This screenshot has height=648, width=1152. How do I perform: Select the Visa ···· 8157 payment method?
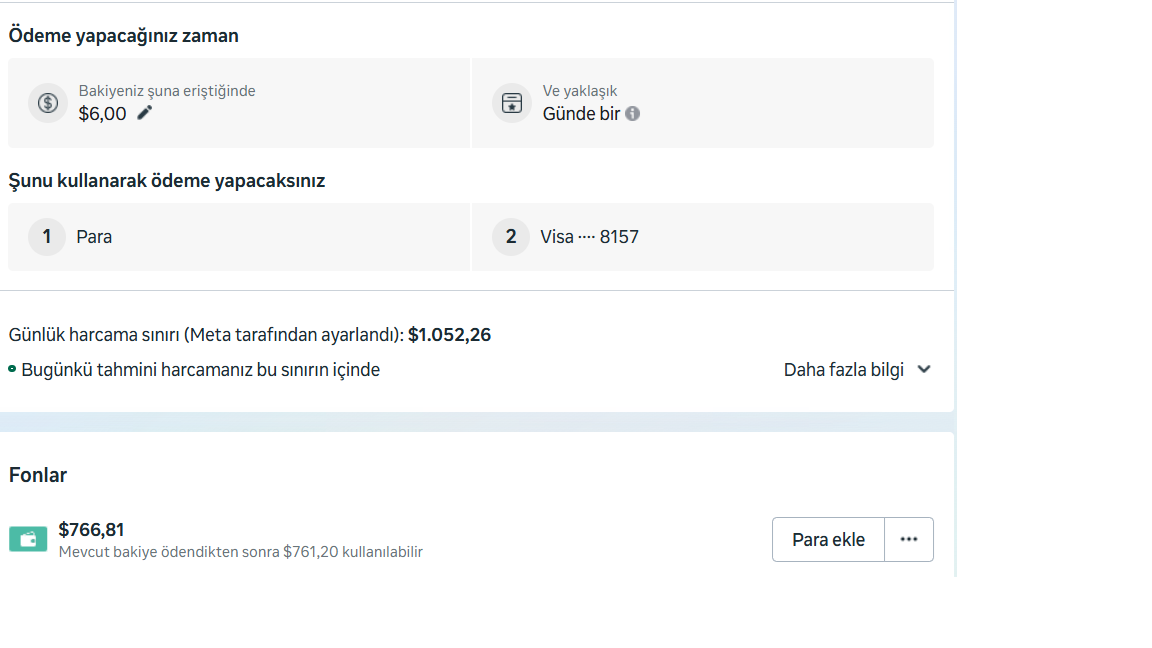pyautogui.click(x=589, y=237)
